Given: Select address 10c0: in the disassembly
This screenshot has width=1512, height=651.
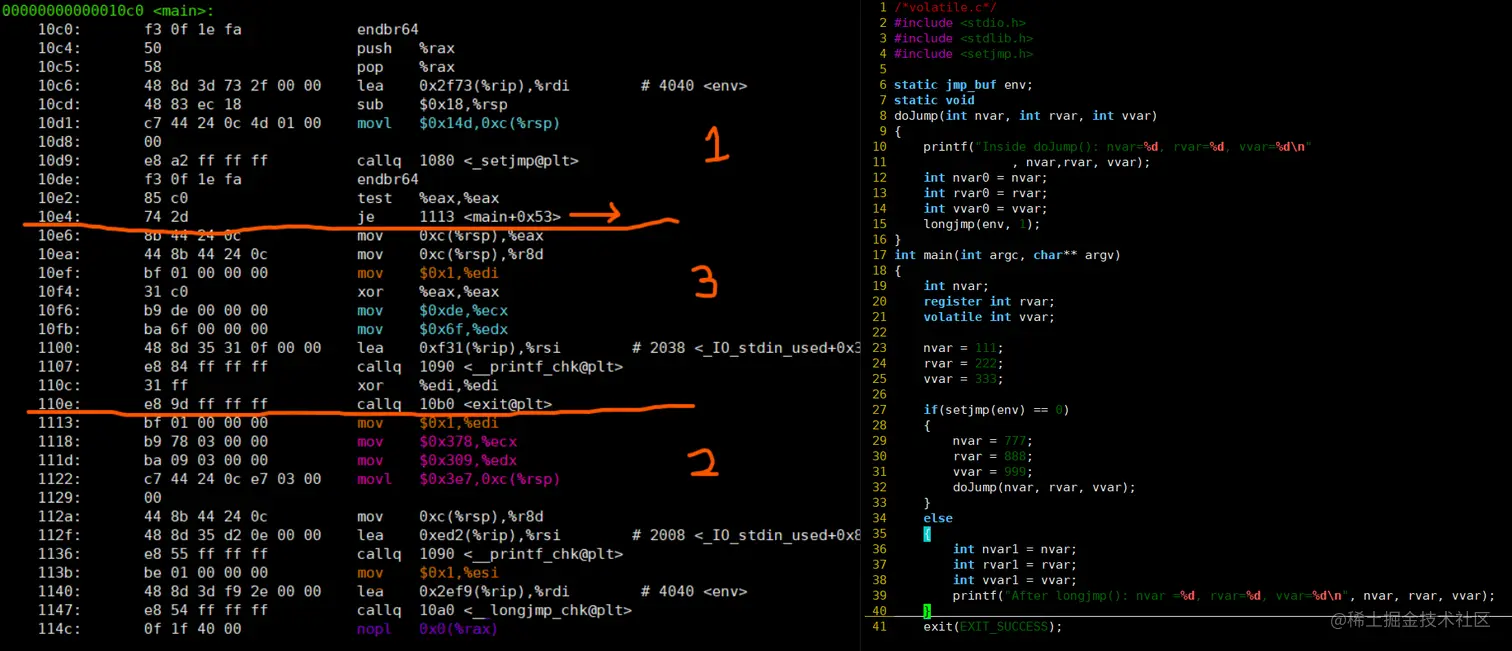Looking at the screenshot, I should click(59, 29).
